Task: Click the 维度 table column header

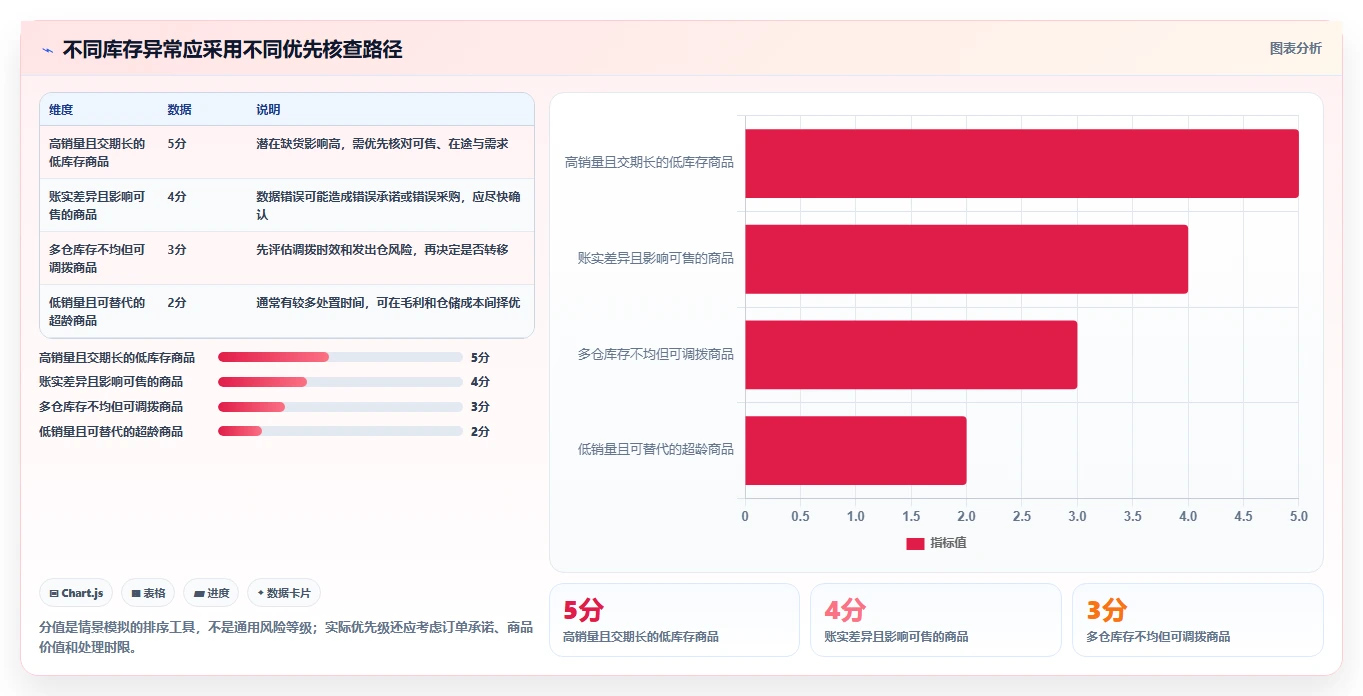Action: (x=61, y=110)
